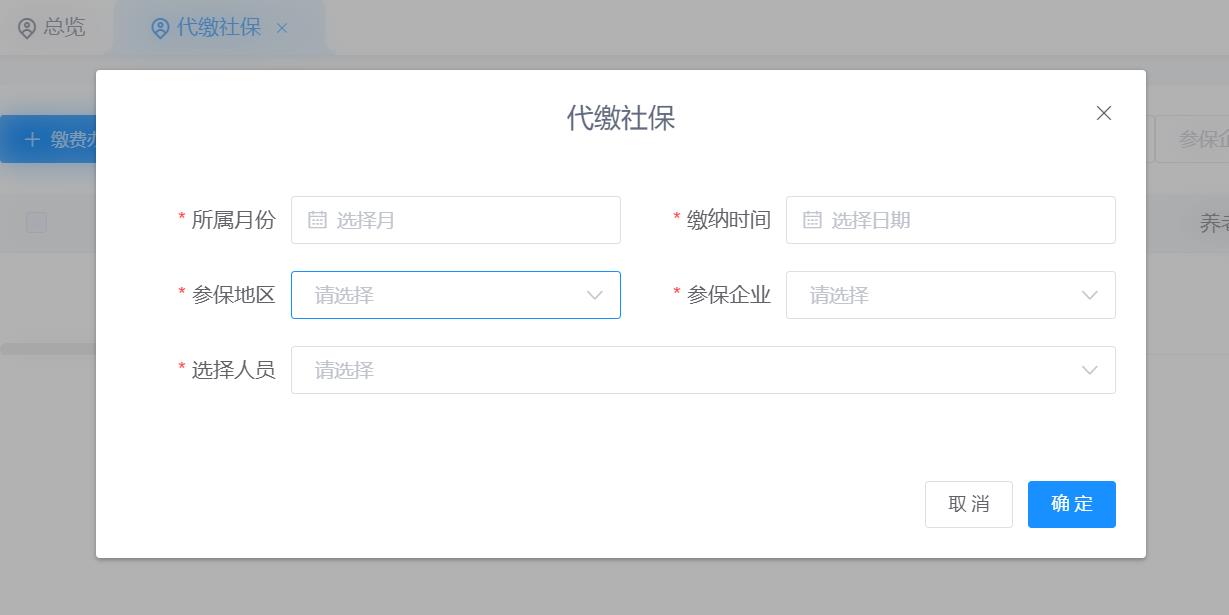The image size is (1229, 615).
Task: Cancel the dialog via 取消 button
Action: [967, 504]
